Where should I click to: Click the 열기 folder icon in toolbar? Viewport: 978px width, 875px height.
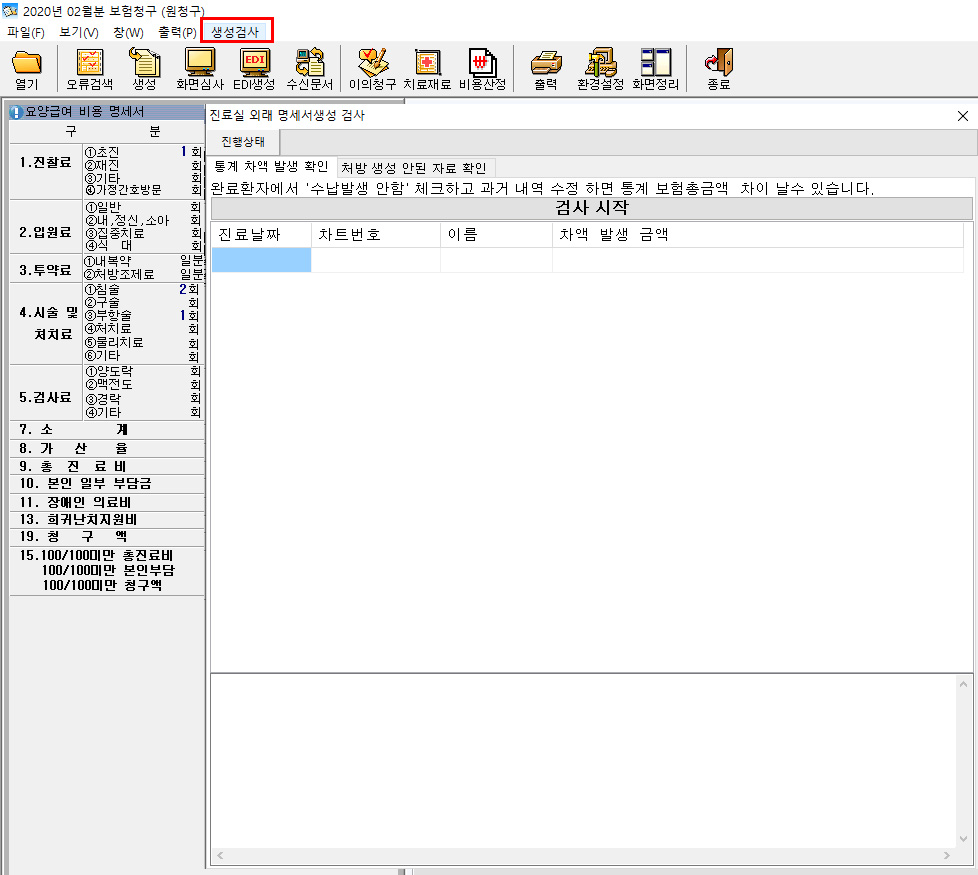click(x=27, y=68)
